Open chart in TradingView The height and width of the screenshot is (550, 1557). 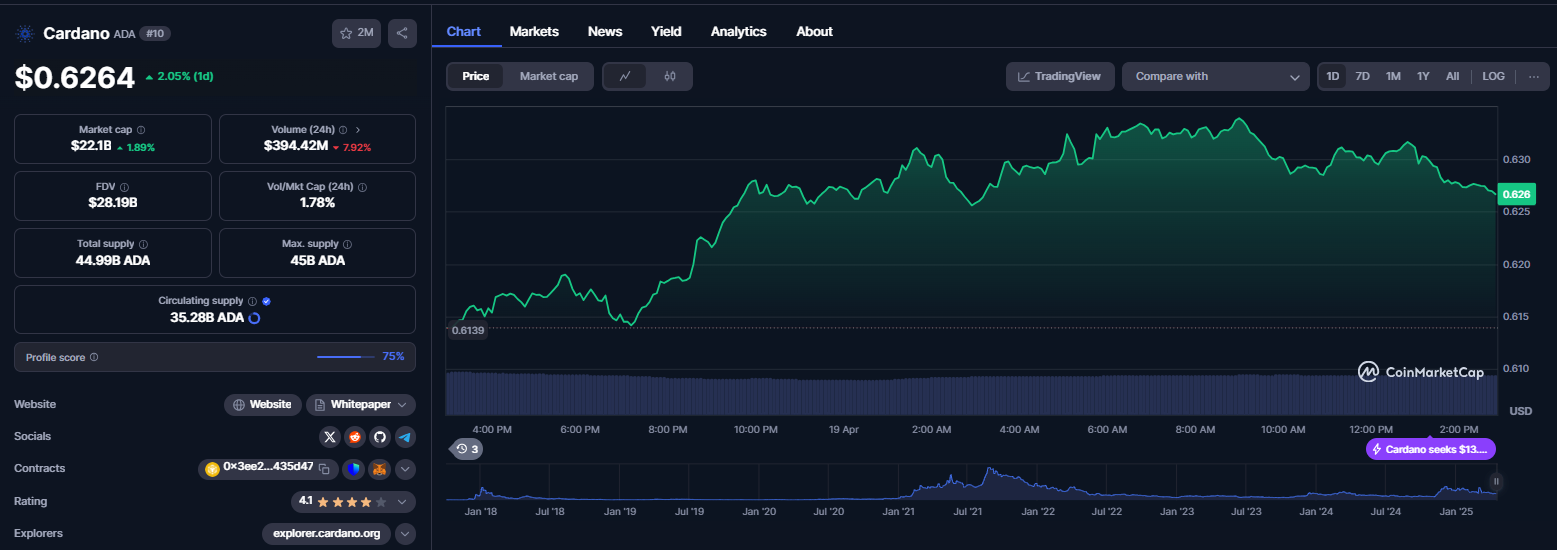[x=1060, y=76]
